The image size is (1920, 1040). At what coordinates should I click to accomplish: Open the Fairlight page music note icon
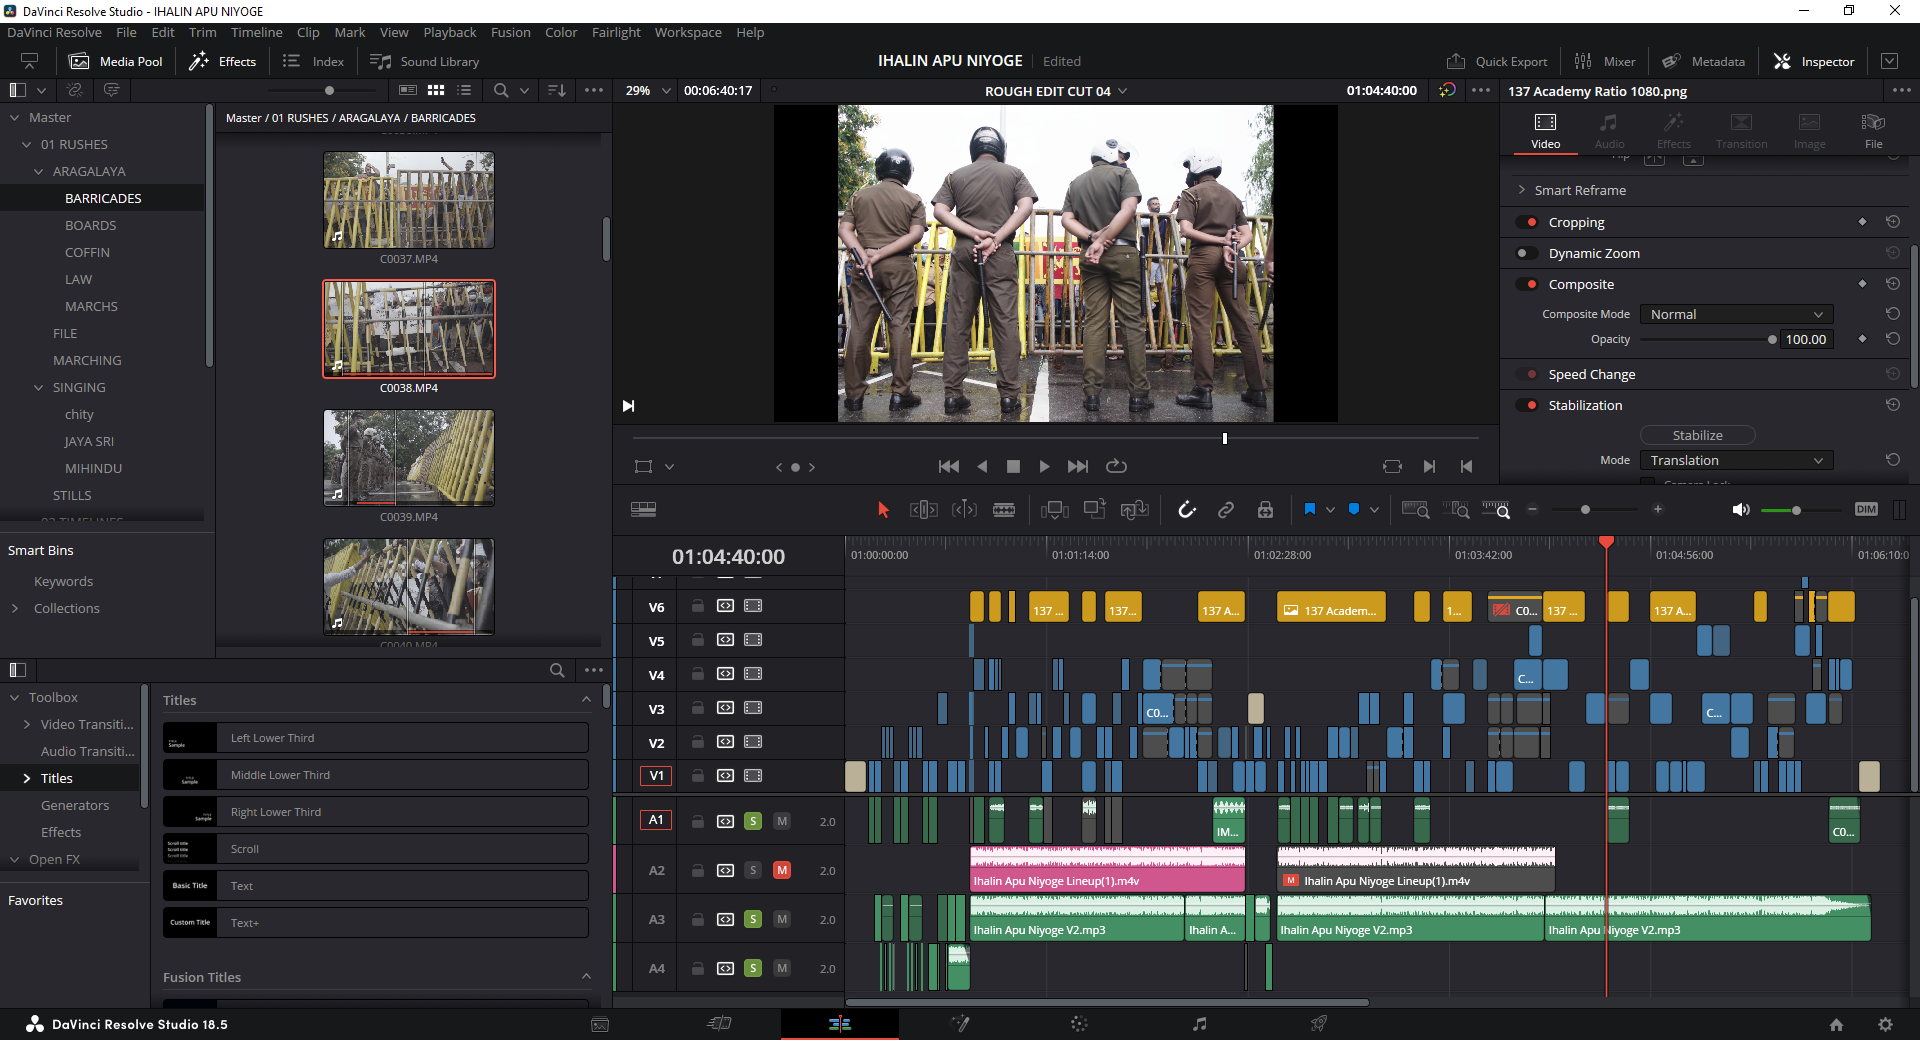click(x=1199, y=1023)
